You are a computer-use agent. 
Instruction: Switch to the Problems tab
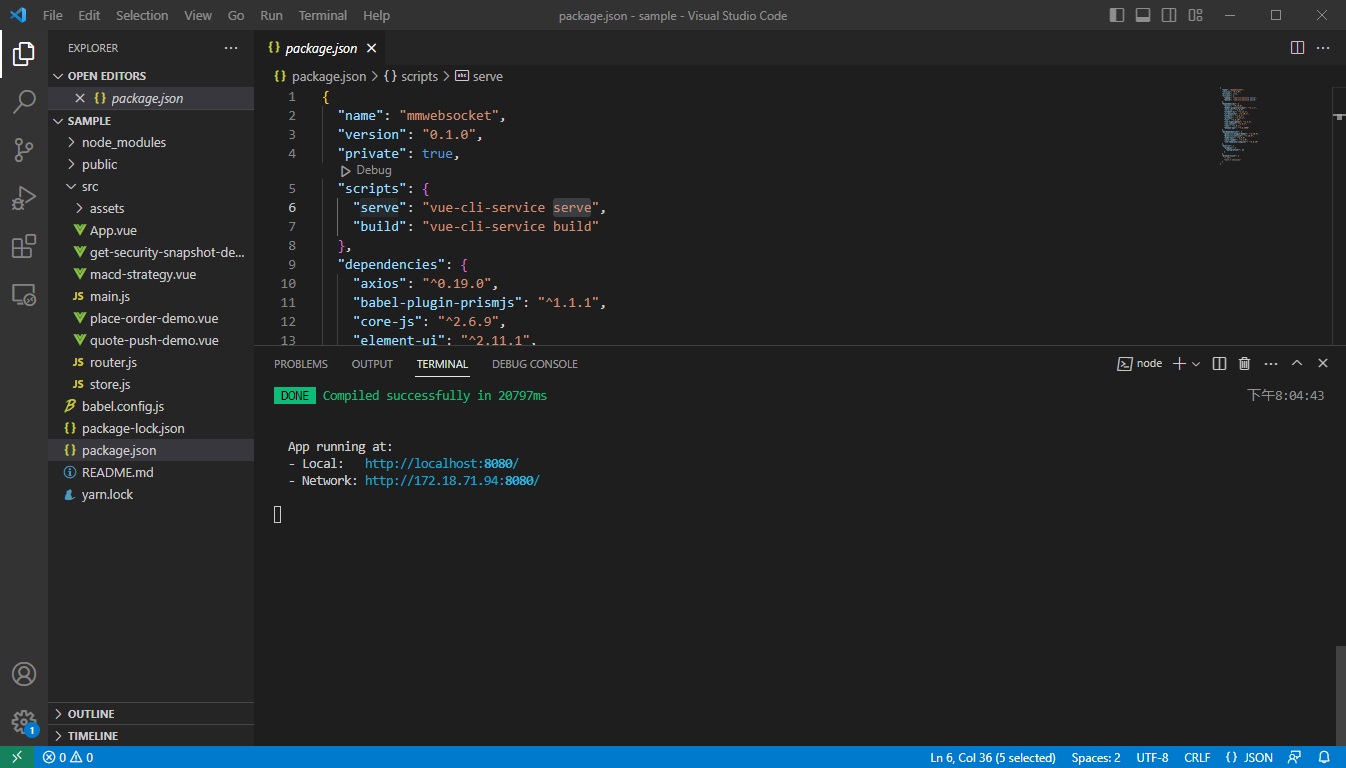pyautogui.click(x=301, y=364)
